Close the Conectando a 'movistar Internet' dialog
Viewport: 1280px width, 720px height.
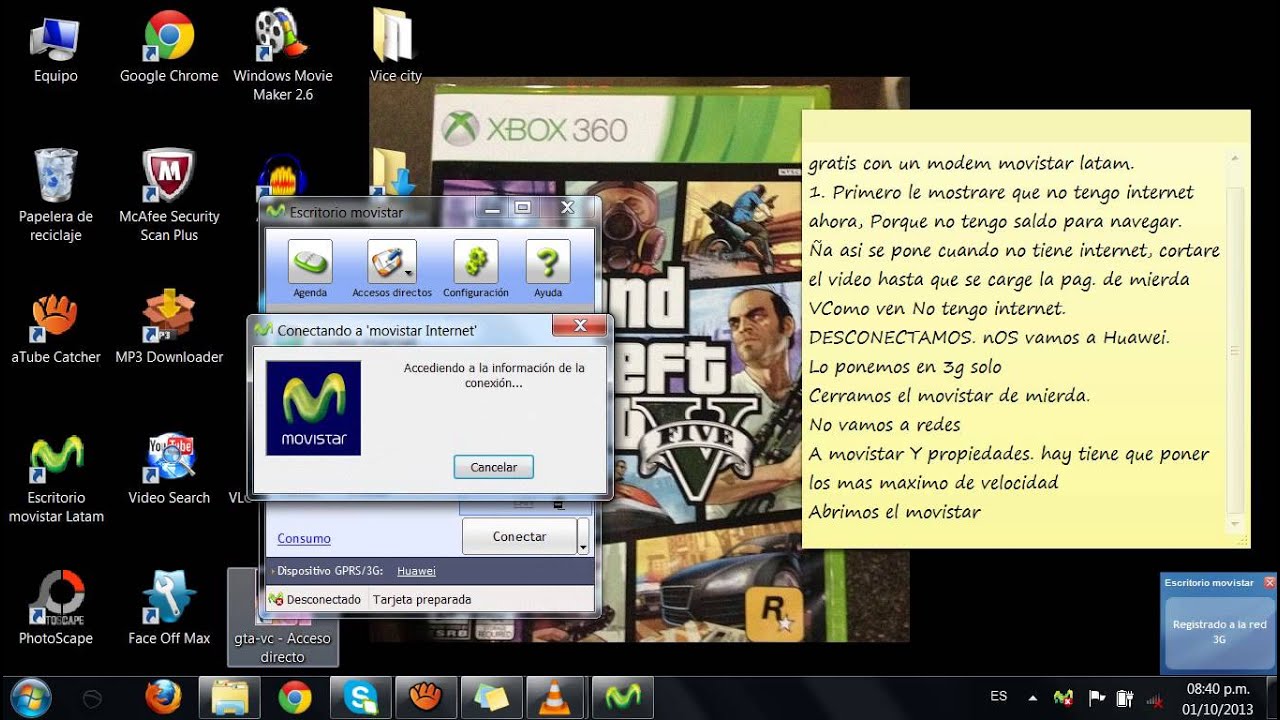point(581,326)
